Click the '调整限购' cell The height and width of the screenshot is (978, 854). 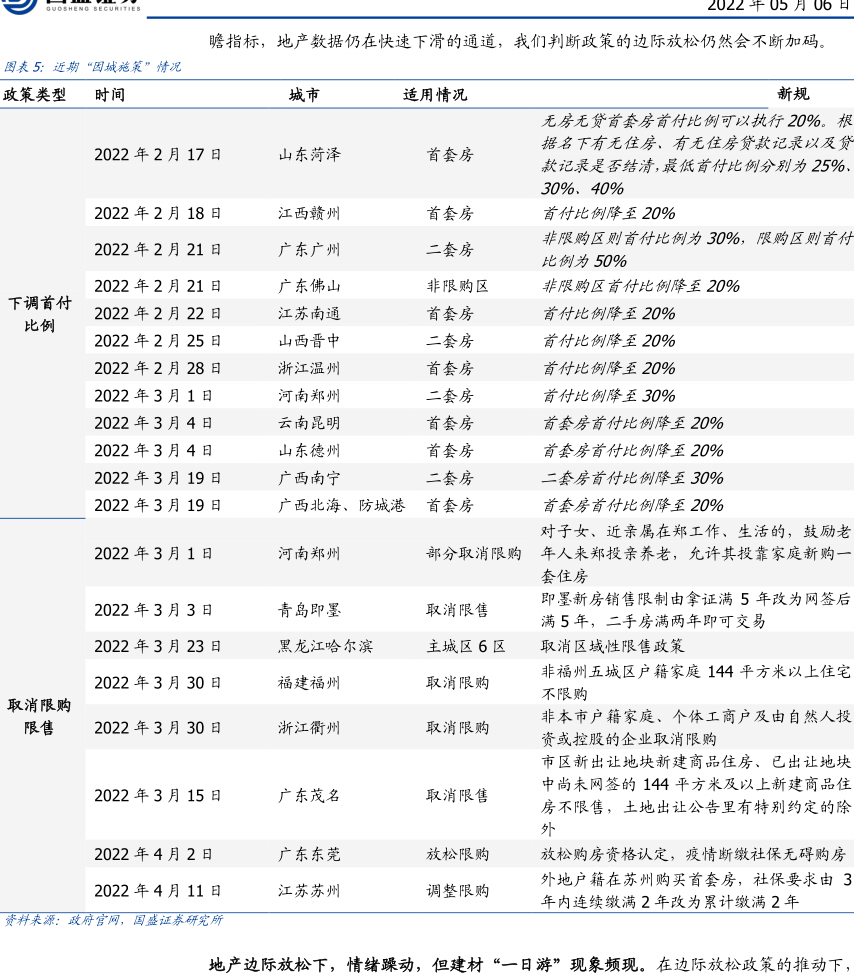457,891
